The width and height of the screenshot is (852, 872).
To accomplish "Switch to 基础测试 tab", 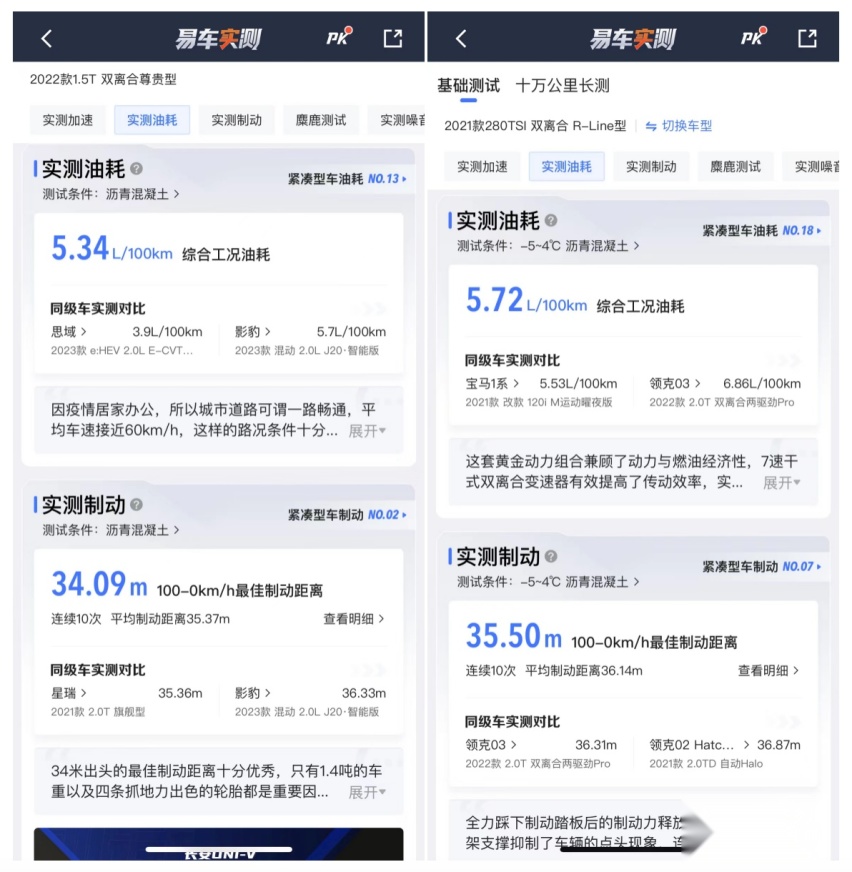I will point(468,86).
